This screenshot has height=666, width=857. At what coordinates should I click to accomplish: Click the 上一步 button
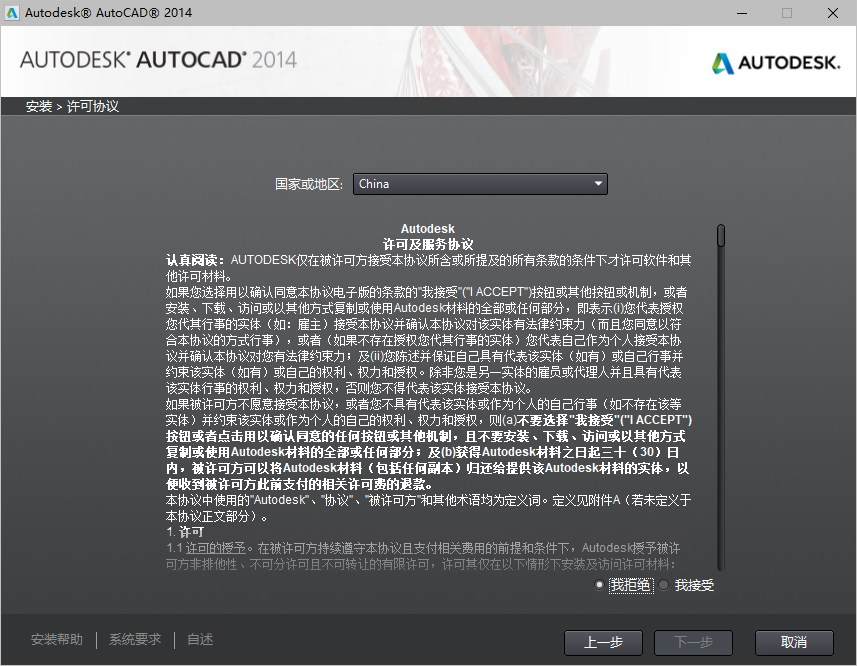(603, 643)
